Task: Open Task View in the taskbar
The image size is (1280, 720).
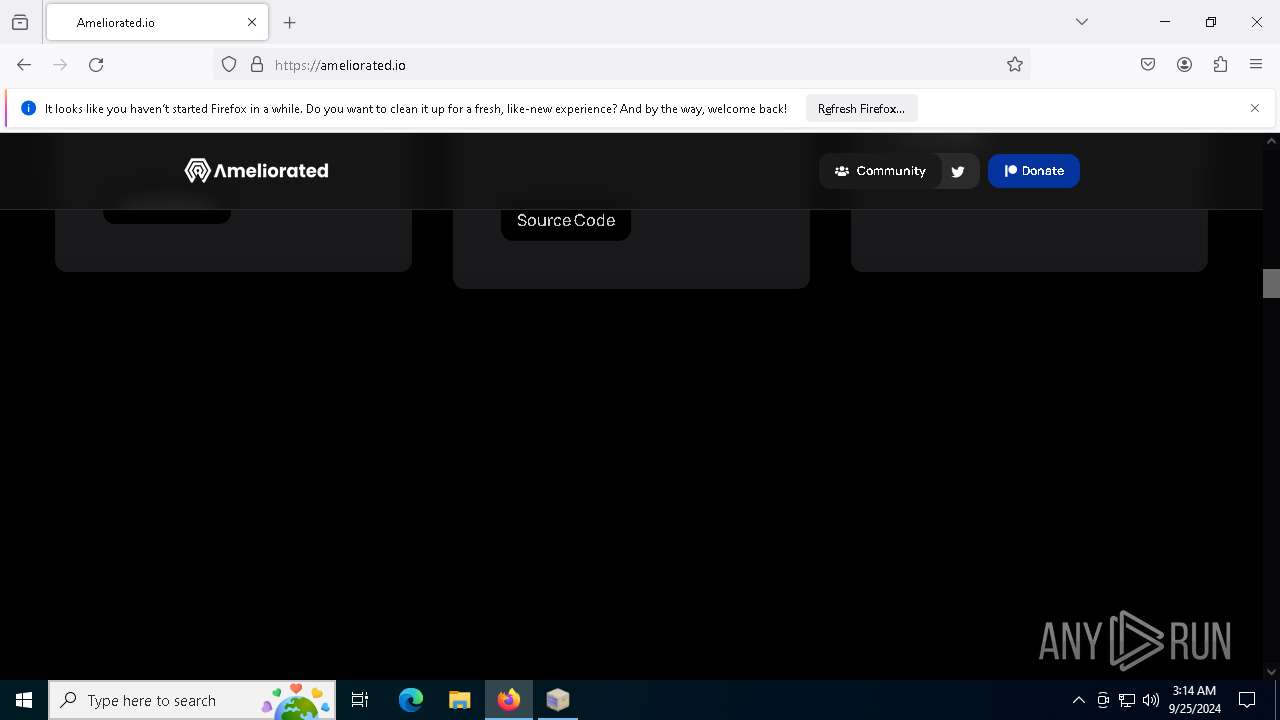Action: coord(360,700)
